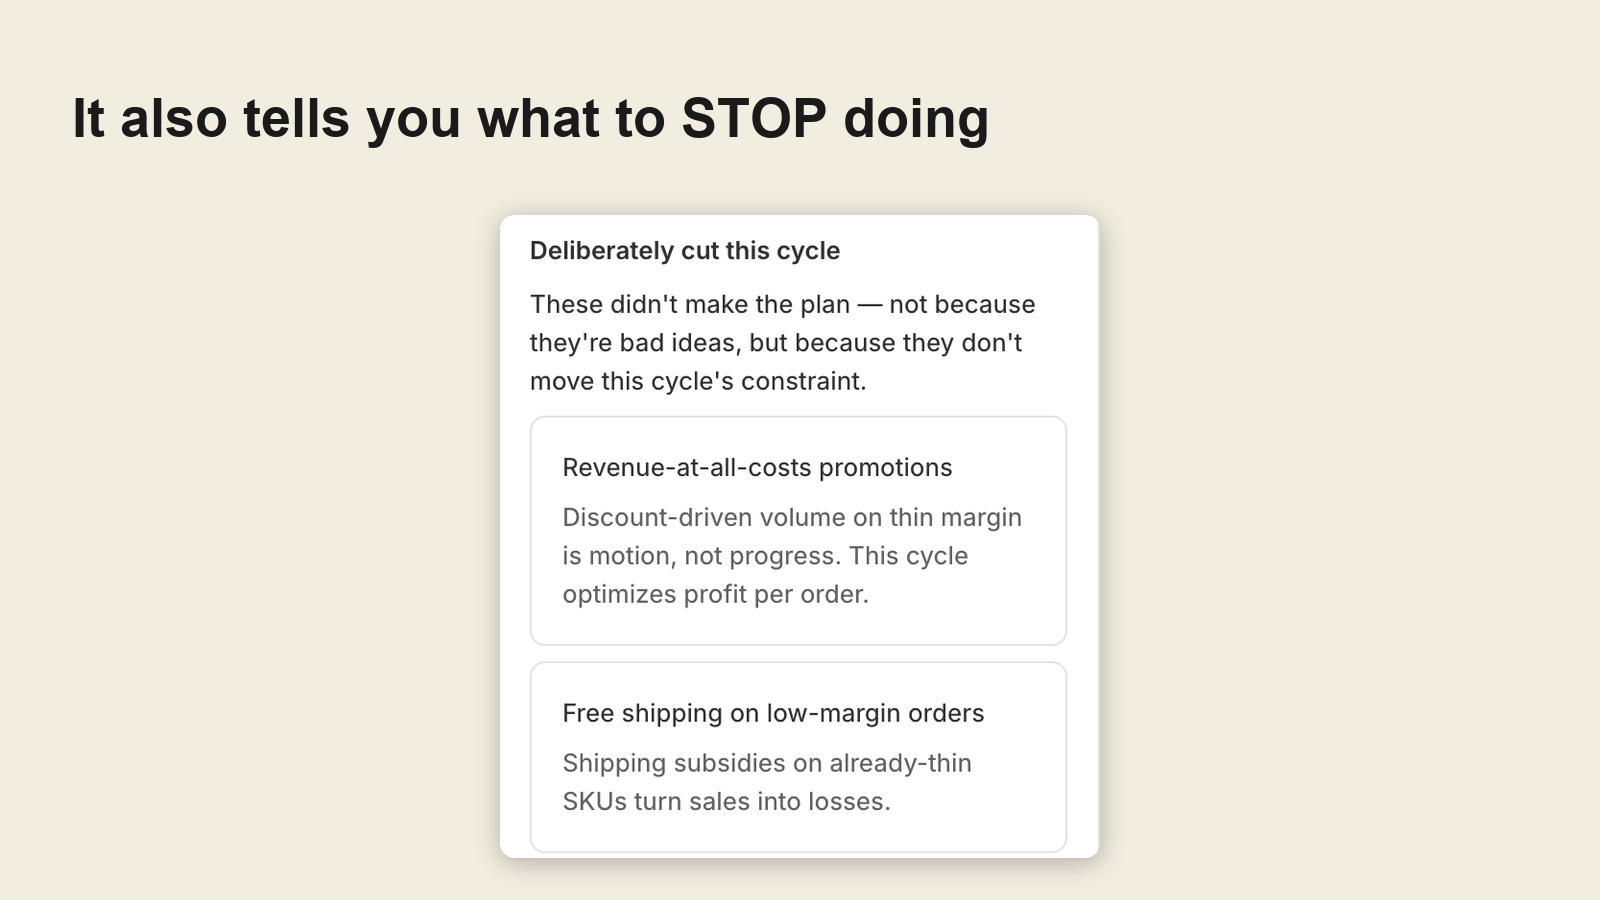Click the slide title about STOP doing
1600x900 pixels.
point(530,118)
